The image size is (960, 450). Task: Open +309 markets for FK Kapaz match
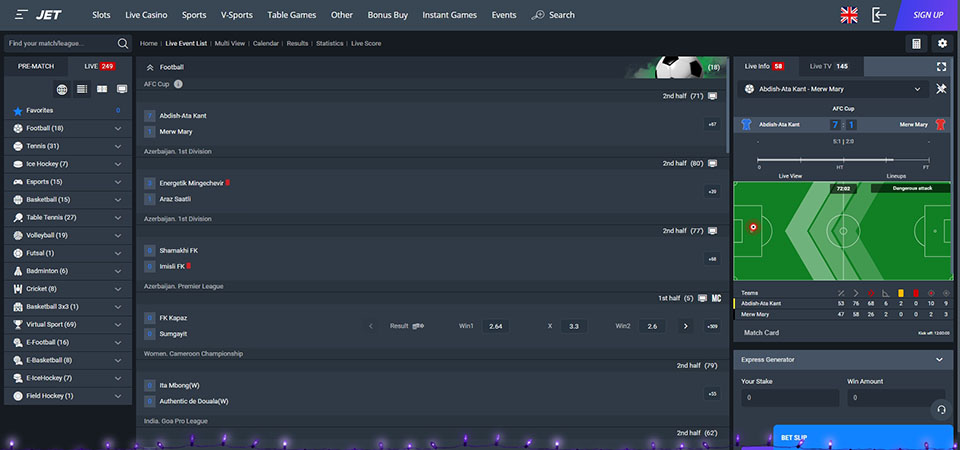click(x=712, y=326)
